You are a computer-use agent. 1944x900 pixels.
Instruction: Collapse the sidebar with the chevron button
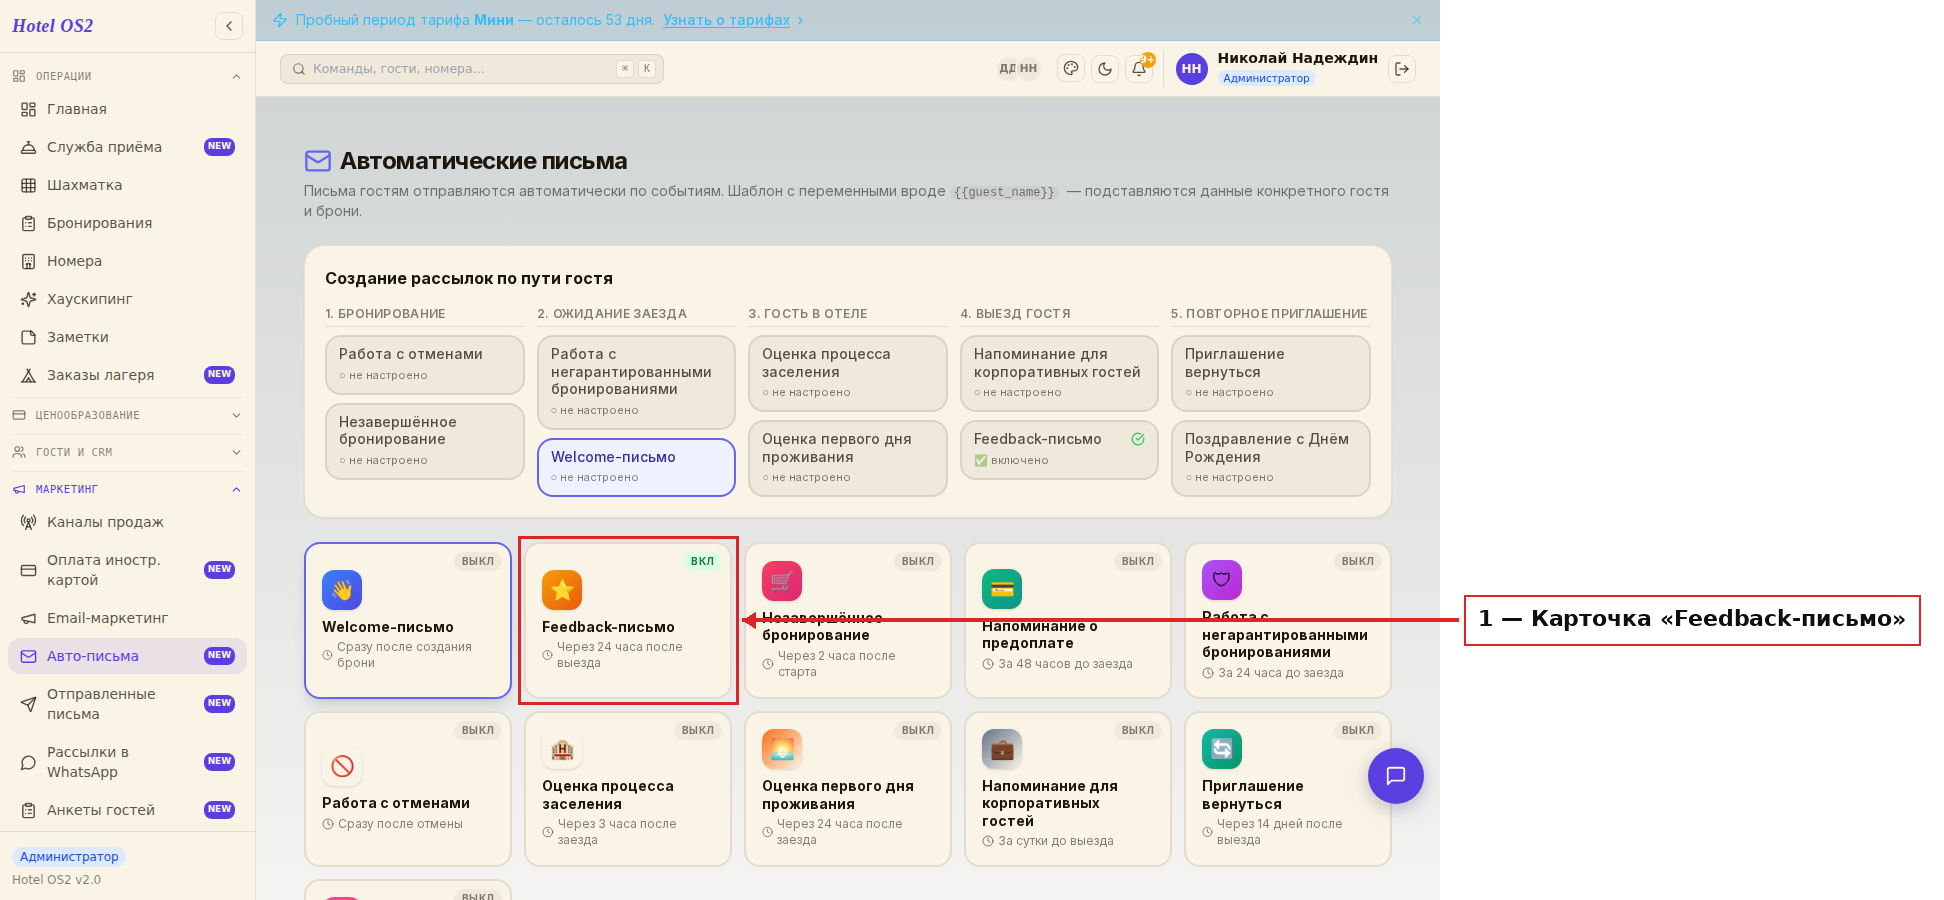(x=229, y=26)
